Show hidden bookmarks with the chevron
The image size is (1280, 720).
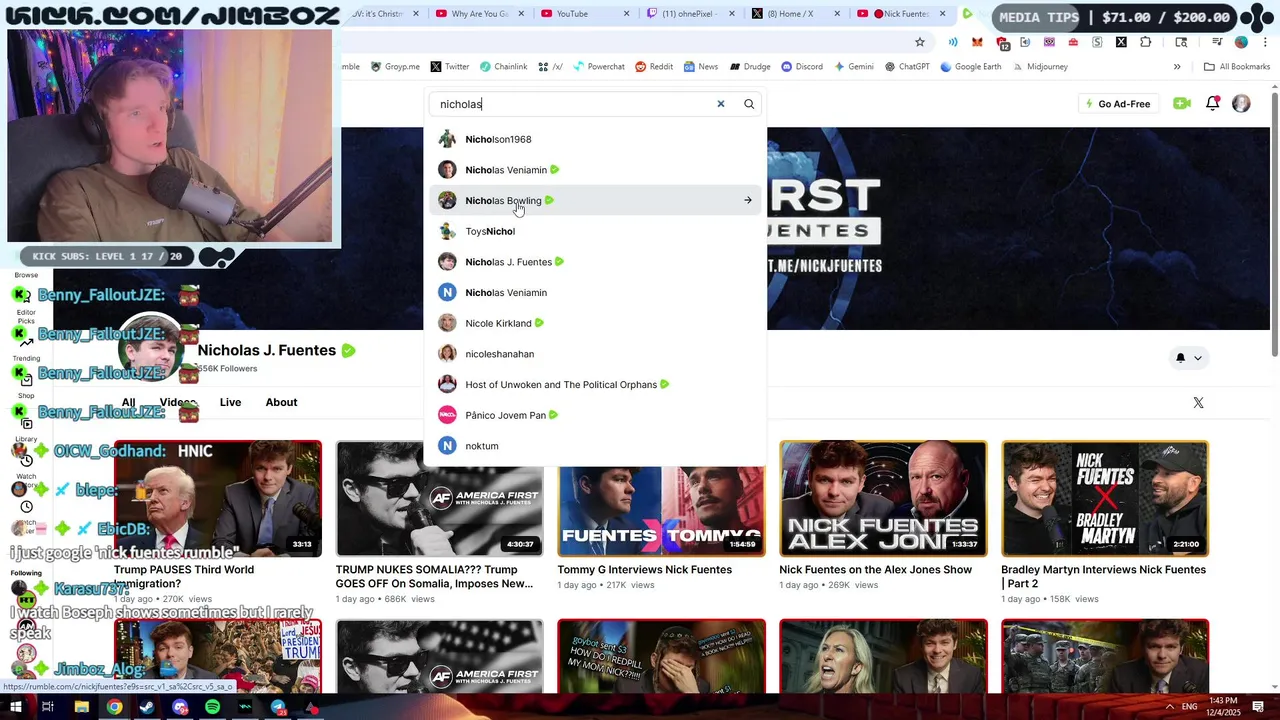1177,67
